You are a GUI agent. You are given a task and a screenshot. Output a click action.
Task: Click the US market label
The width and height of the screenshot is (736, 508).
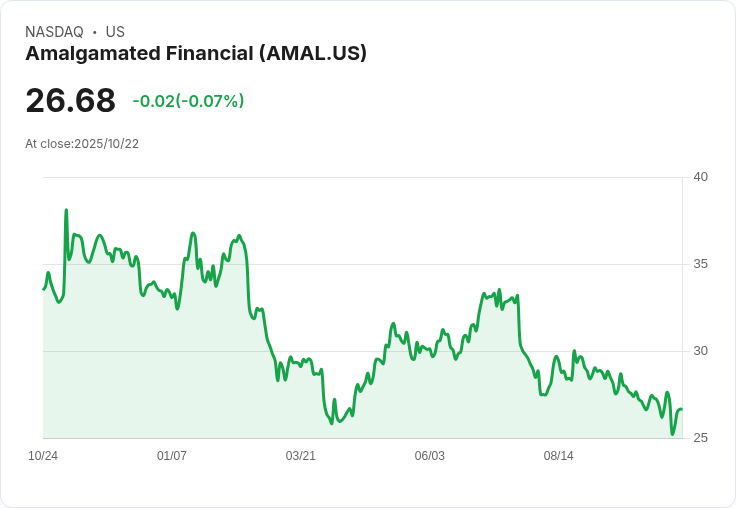[x=115, y=32]
